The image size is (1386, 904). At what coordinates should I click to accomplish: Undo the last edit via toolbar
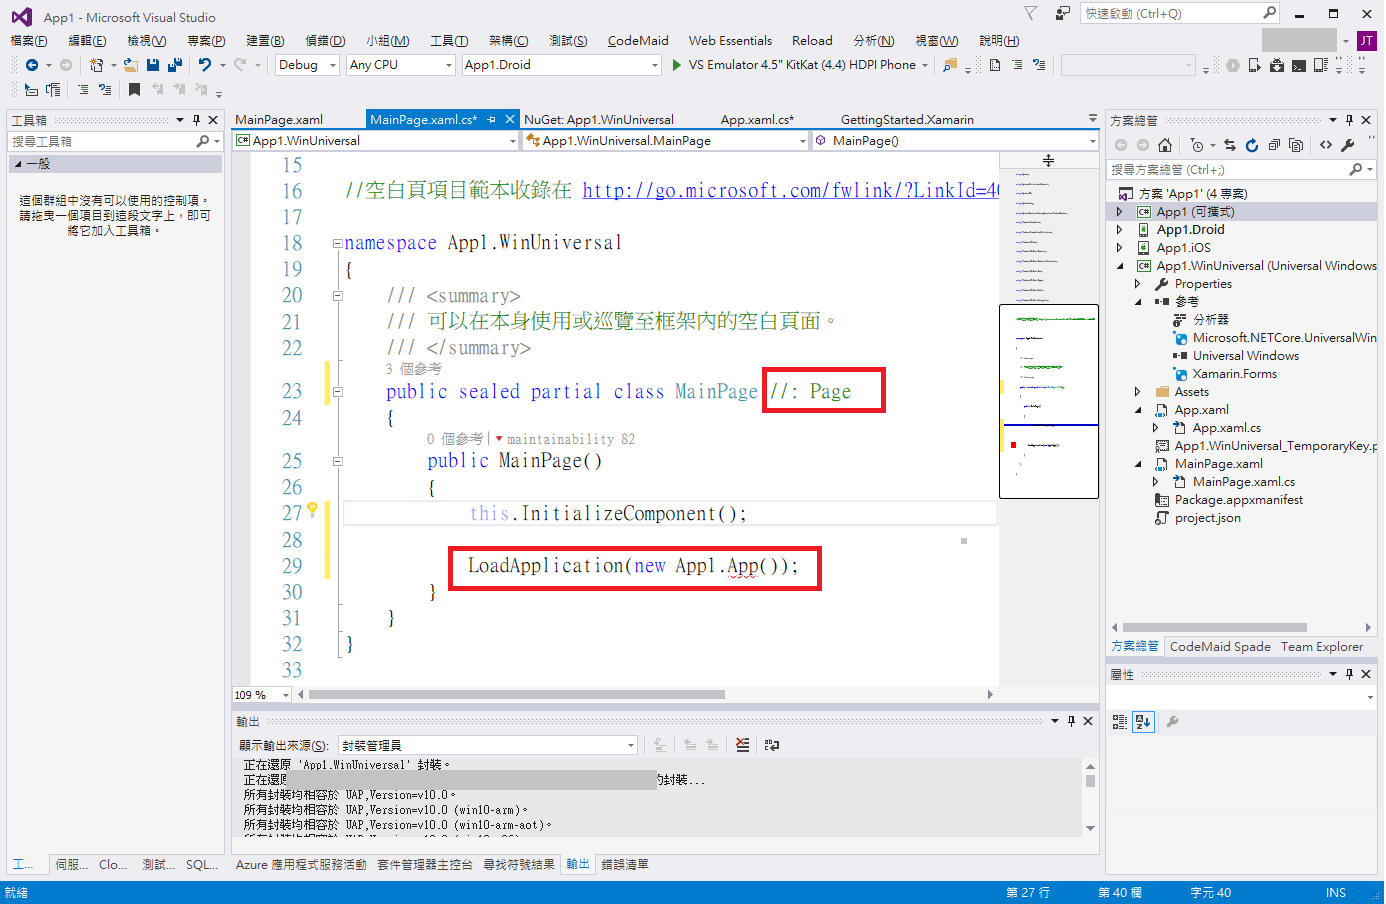pos(205,65)
